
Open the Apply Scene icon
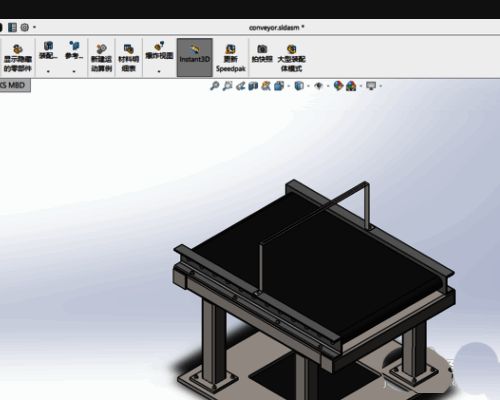tap(351, 86)
